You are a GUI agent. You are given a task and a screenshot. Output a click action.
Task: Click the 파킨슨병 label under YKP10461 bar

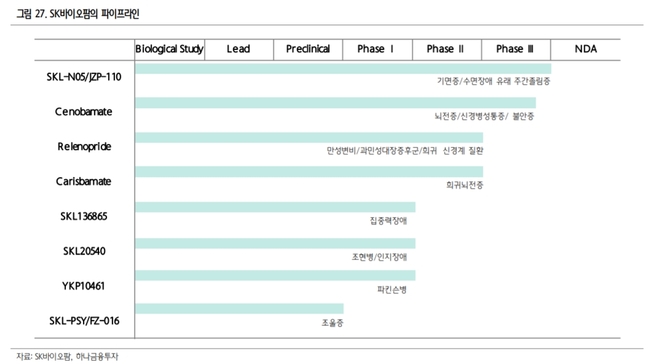pyautogui.click(x=392, y=290)
